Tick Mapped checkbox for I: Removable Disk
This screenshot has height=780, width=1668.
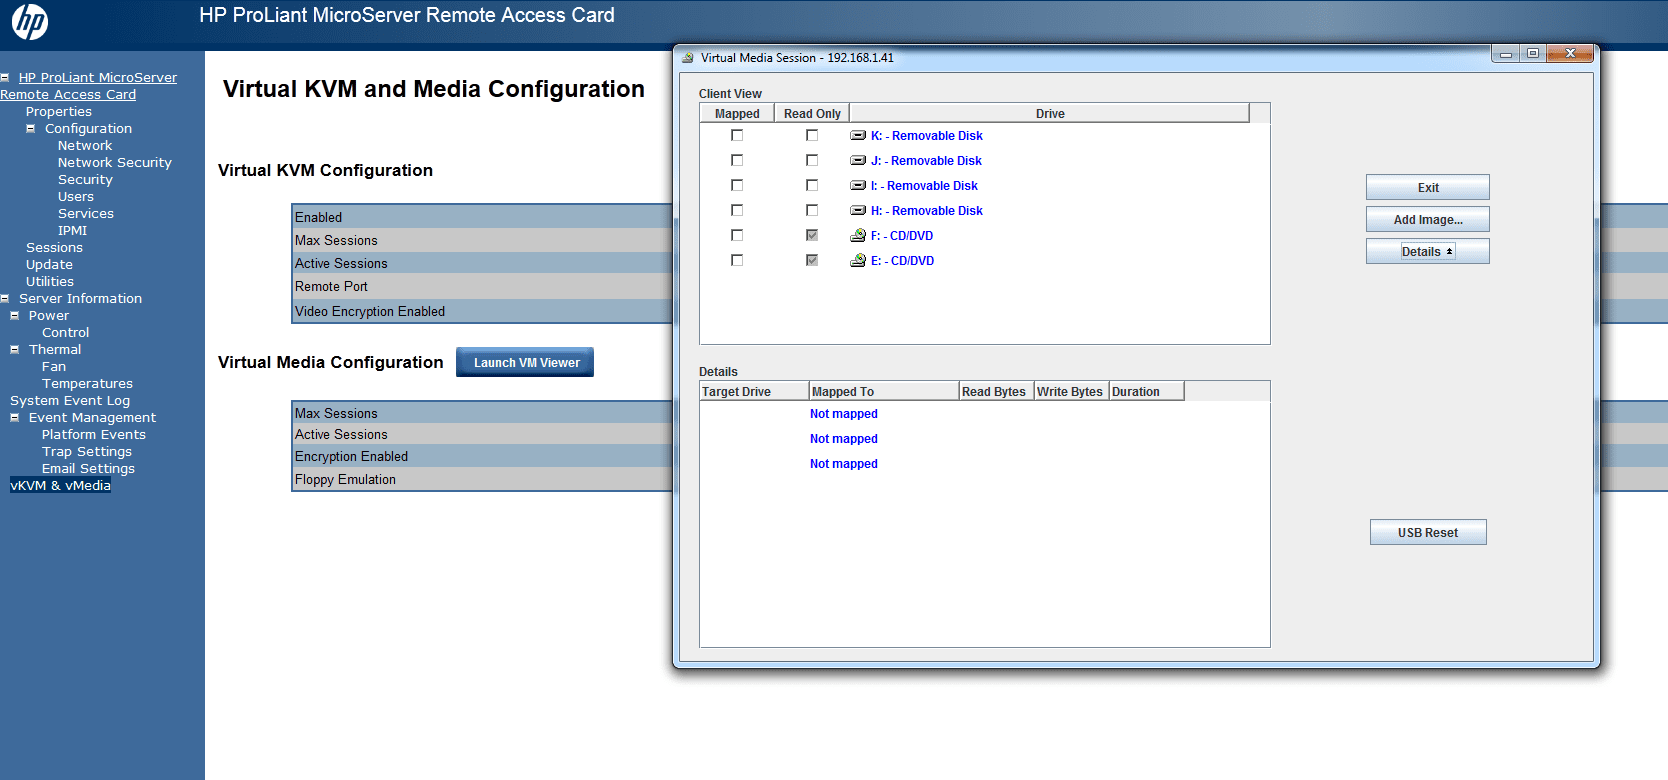click(x=737, y=185)
